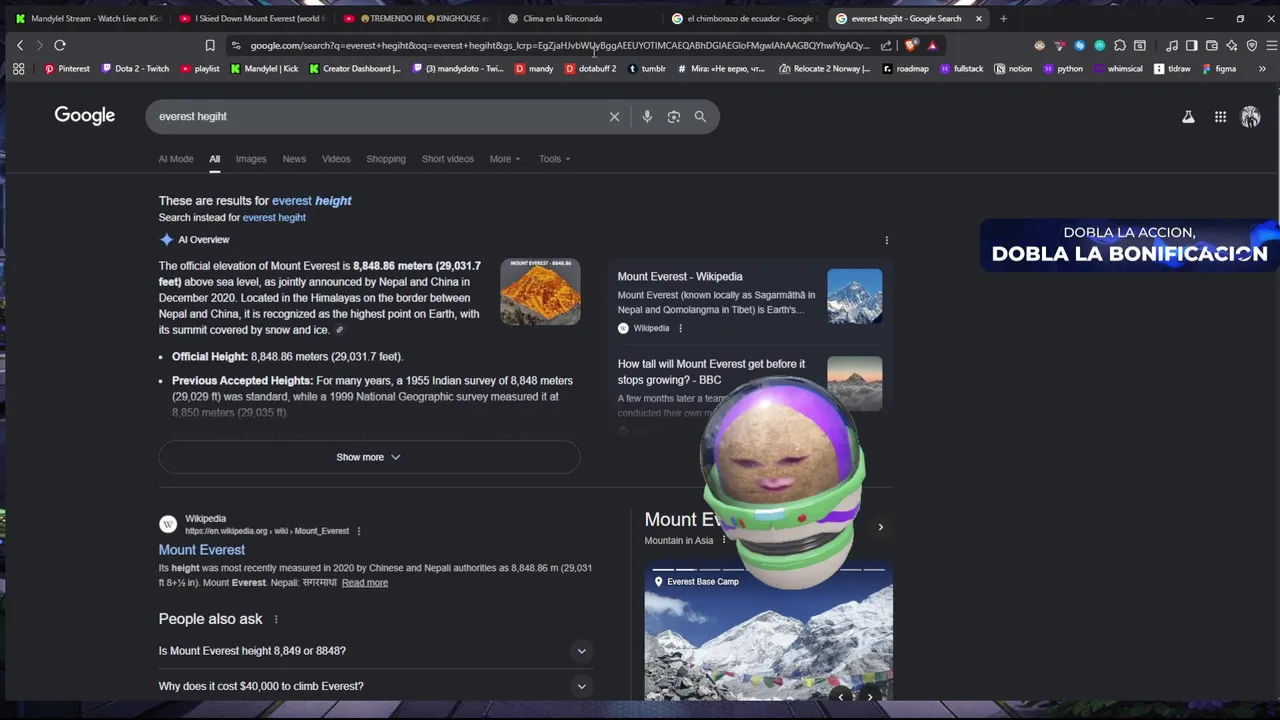Click corrected 'everest height' link
Image resolution: width=1280 pixels, height=720 pixels.
click(x=312, y=201)
